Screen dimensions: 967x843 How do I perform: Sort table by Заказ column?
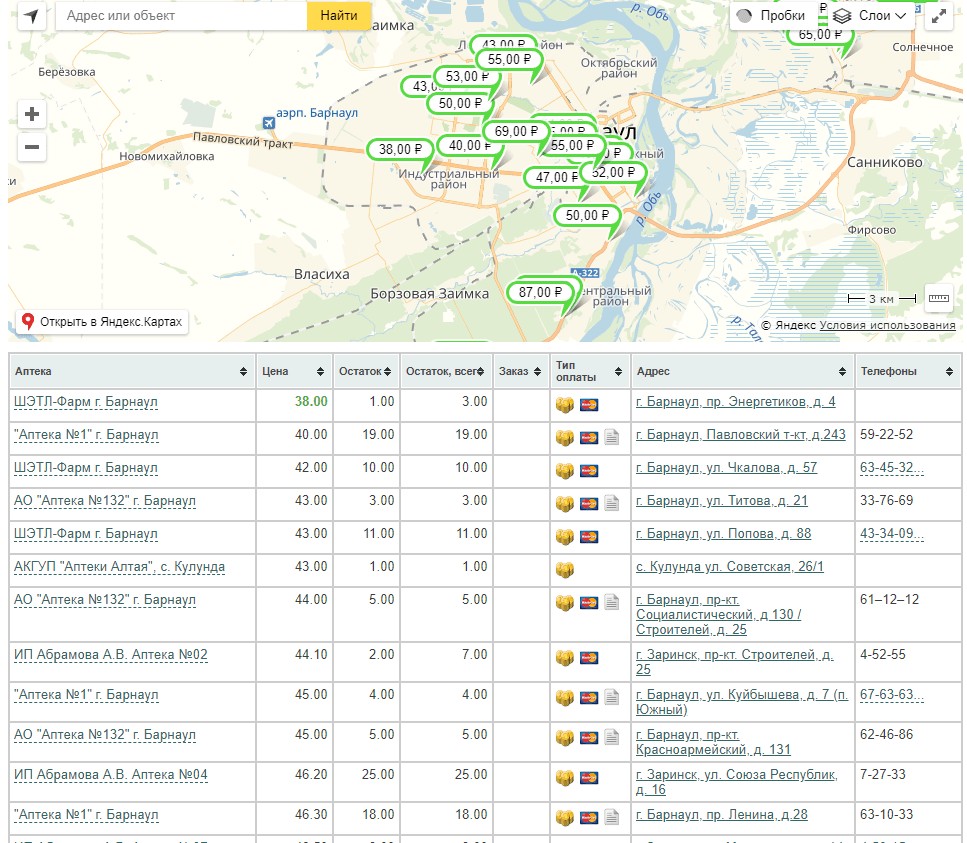tap(538, 371)
